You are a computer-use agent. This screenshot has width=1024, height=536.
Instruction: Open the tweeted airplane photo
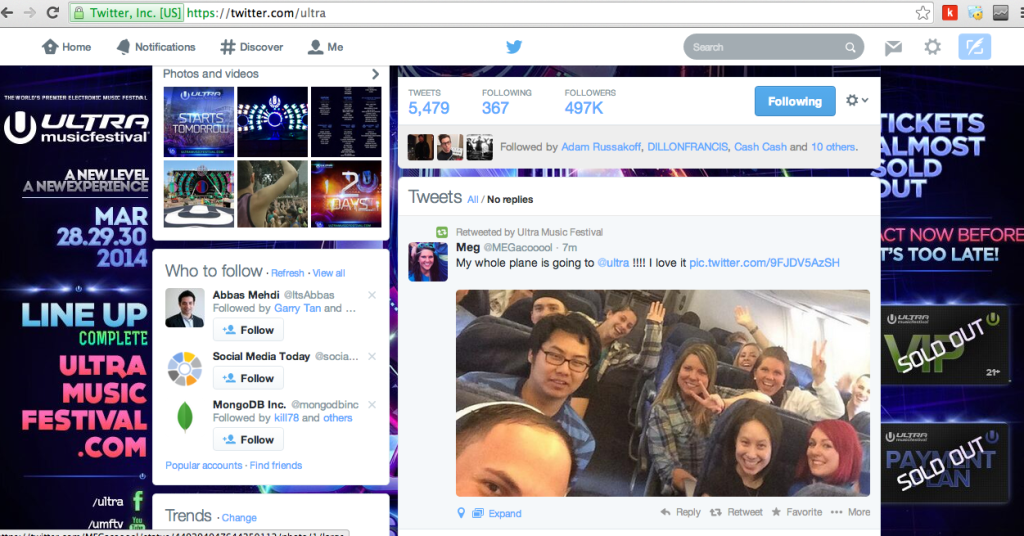point(663,393)
